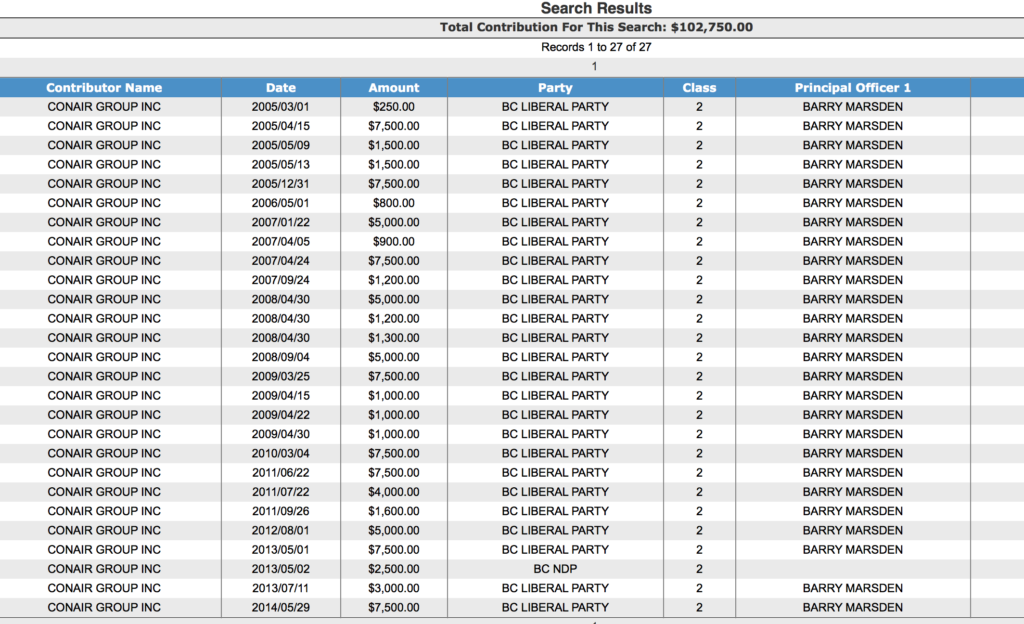Select CONAIR GROUP INC in the 2011/07/22 row

click(x=104, y=492)
